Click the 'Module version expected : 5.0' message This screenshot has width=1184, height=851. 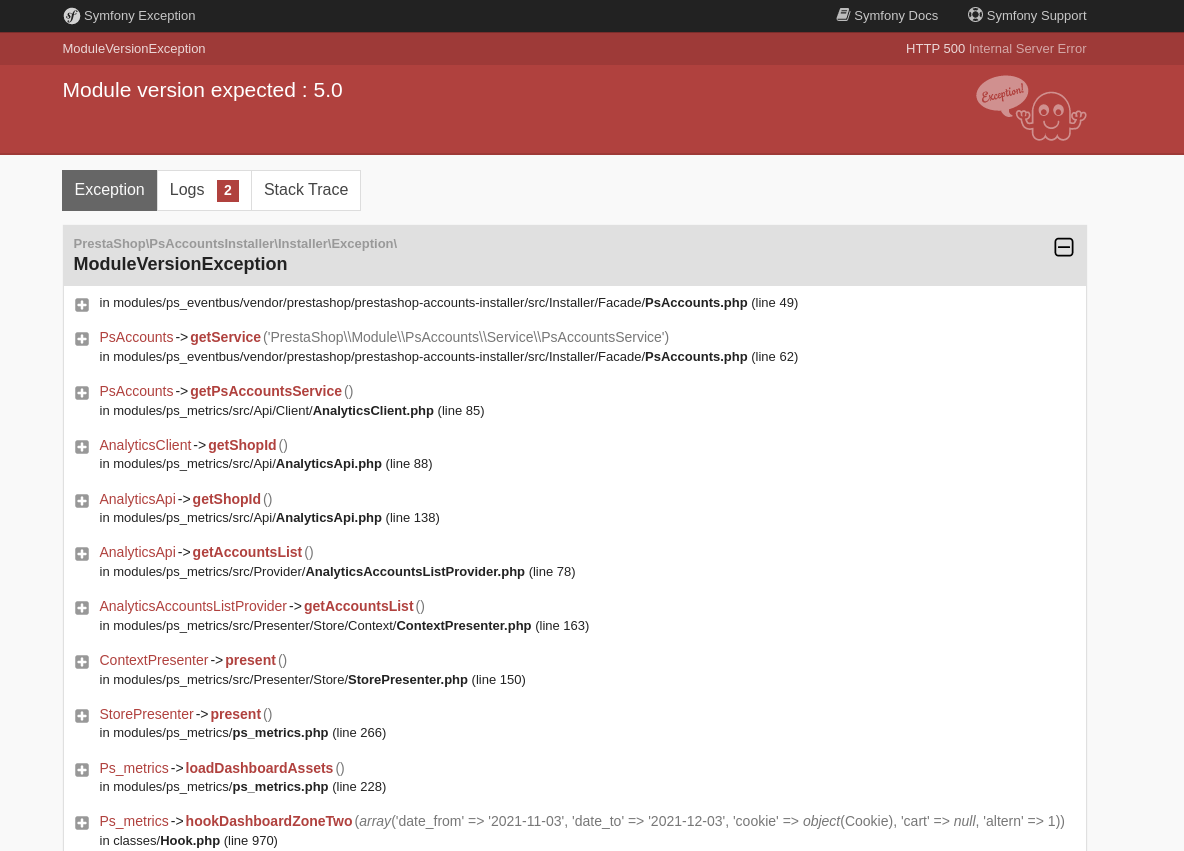point(202,90)
